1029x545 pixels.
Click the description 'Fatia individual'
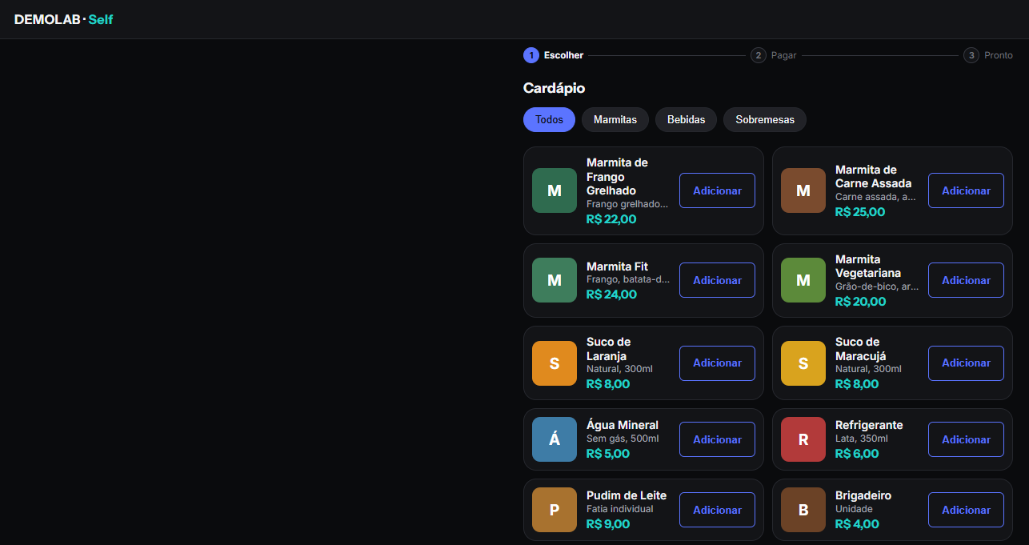[x=620, y=509]
